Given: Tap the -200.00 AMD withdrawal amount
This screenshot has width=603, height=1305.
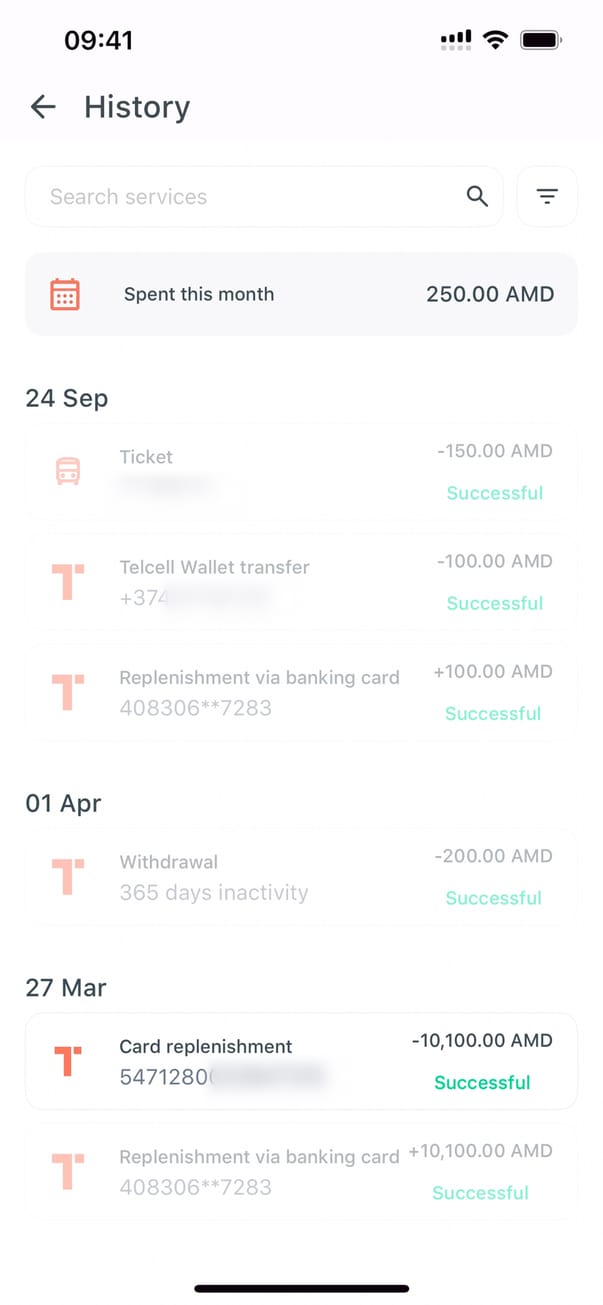Looking at the screenshot, I should pyautogui.click(x=493, y=856).
